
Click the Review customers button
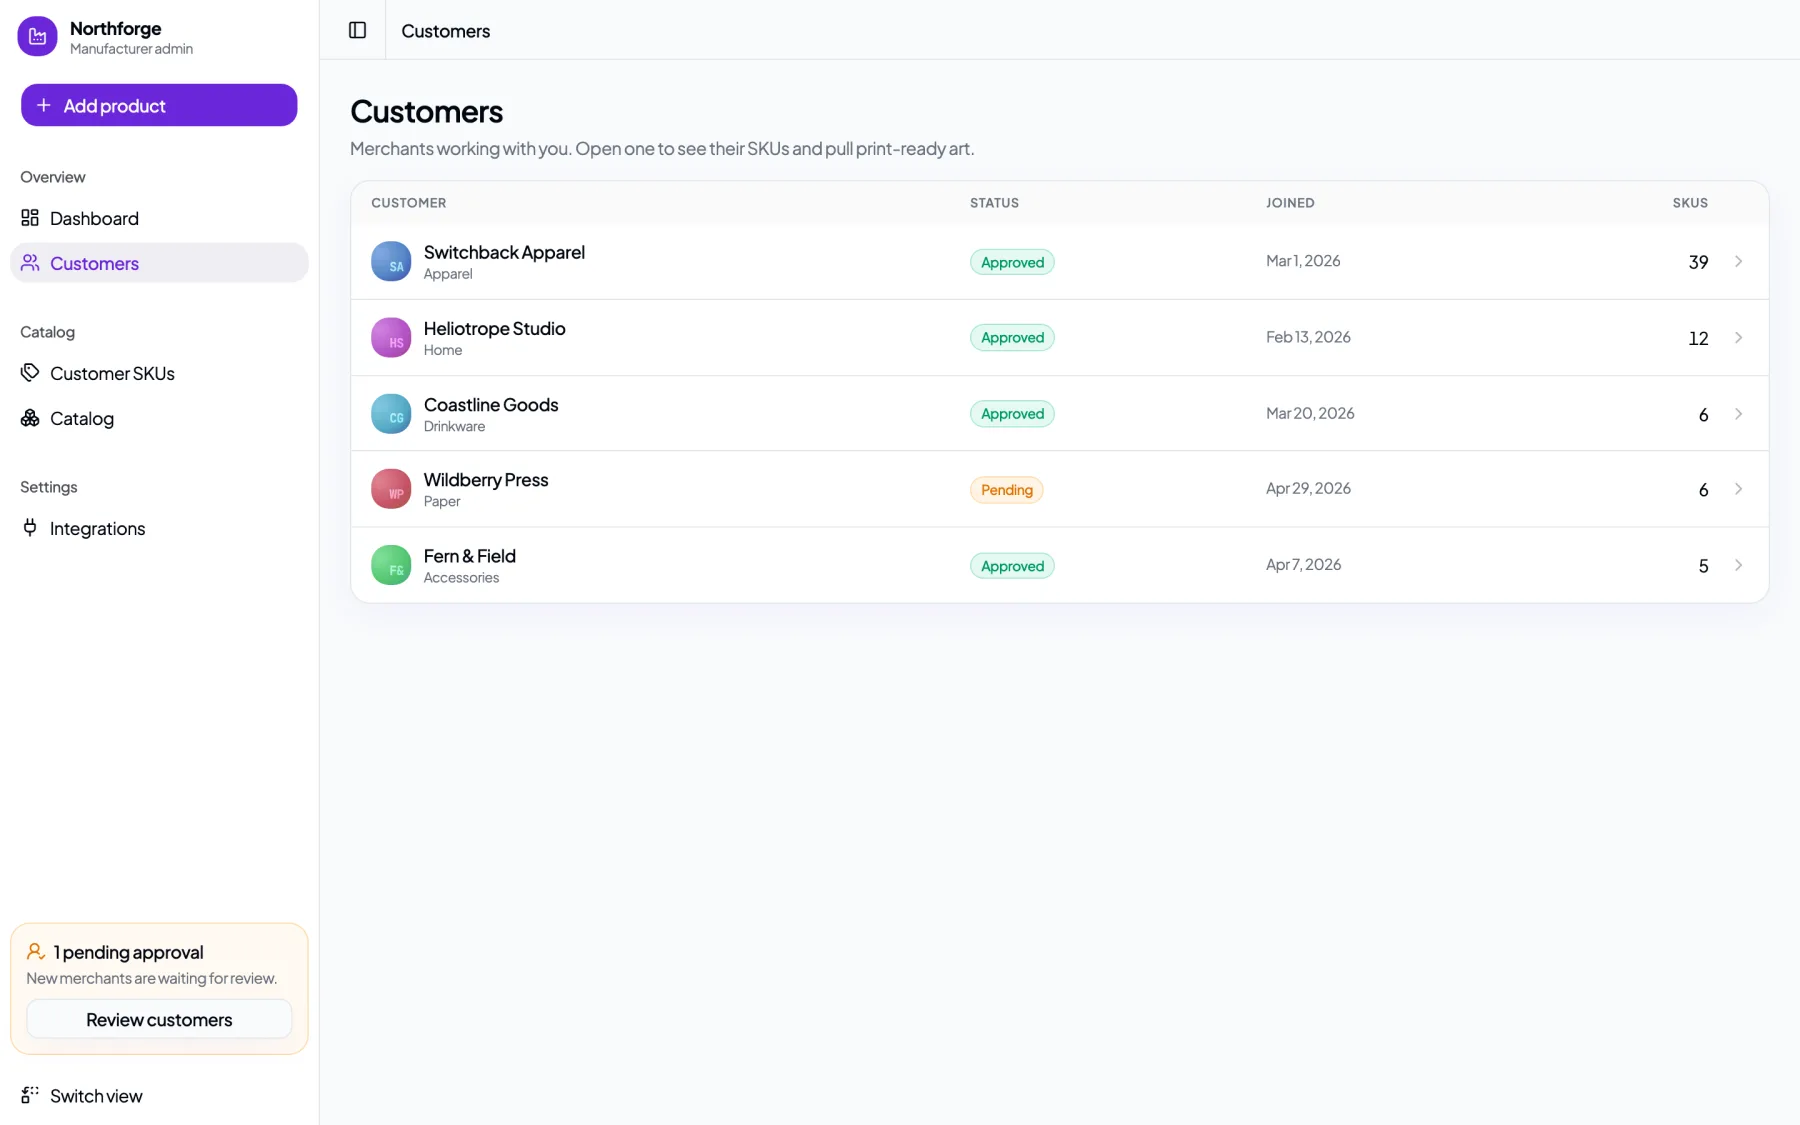[x=159, y=1019]
